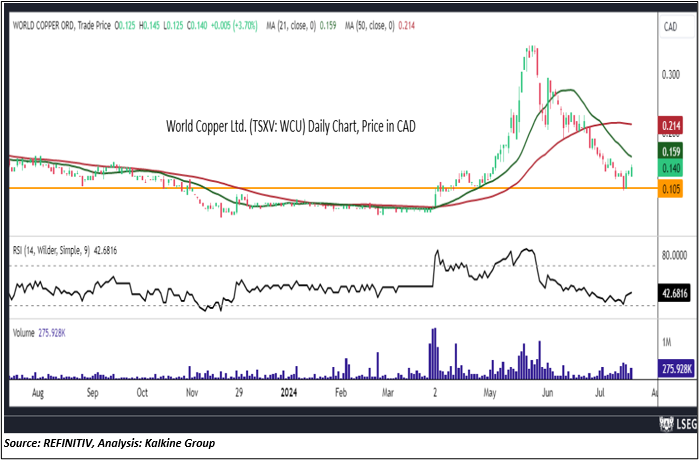699x460 pixels.
Task: Click the 1M volume axis label
Action: pyautogui.click(x=667, y=343)
